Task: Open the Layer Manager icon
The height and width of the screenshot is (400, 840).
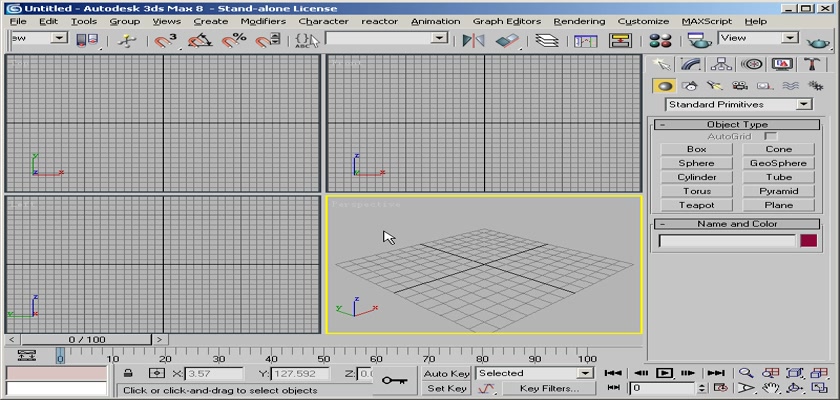Action: (546, 40)
